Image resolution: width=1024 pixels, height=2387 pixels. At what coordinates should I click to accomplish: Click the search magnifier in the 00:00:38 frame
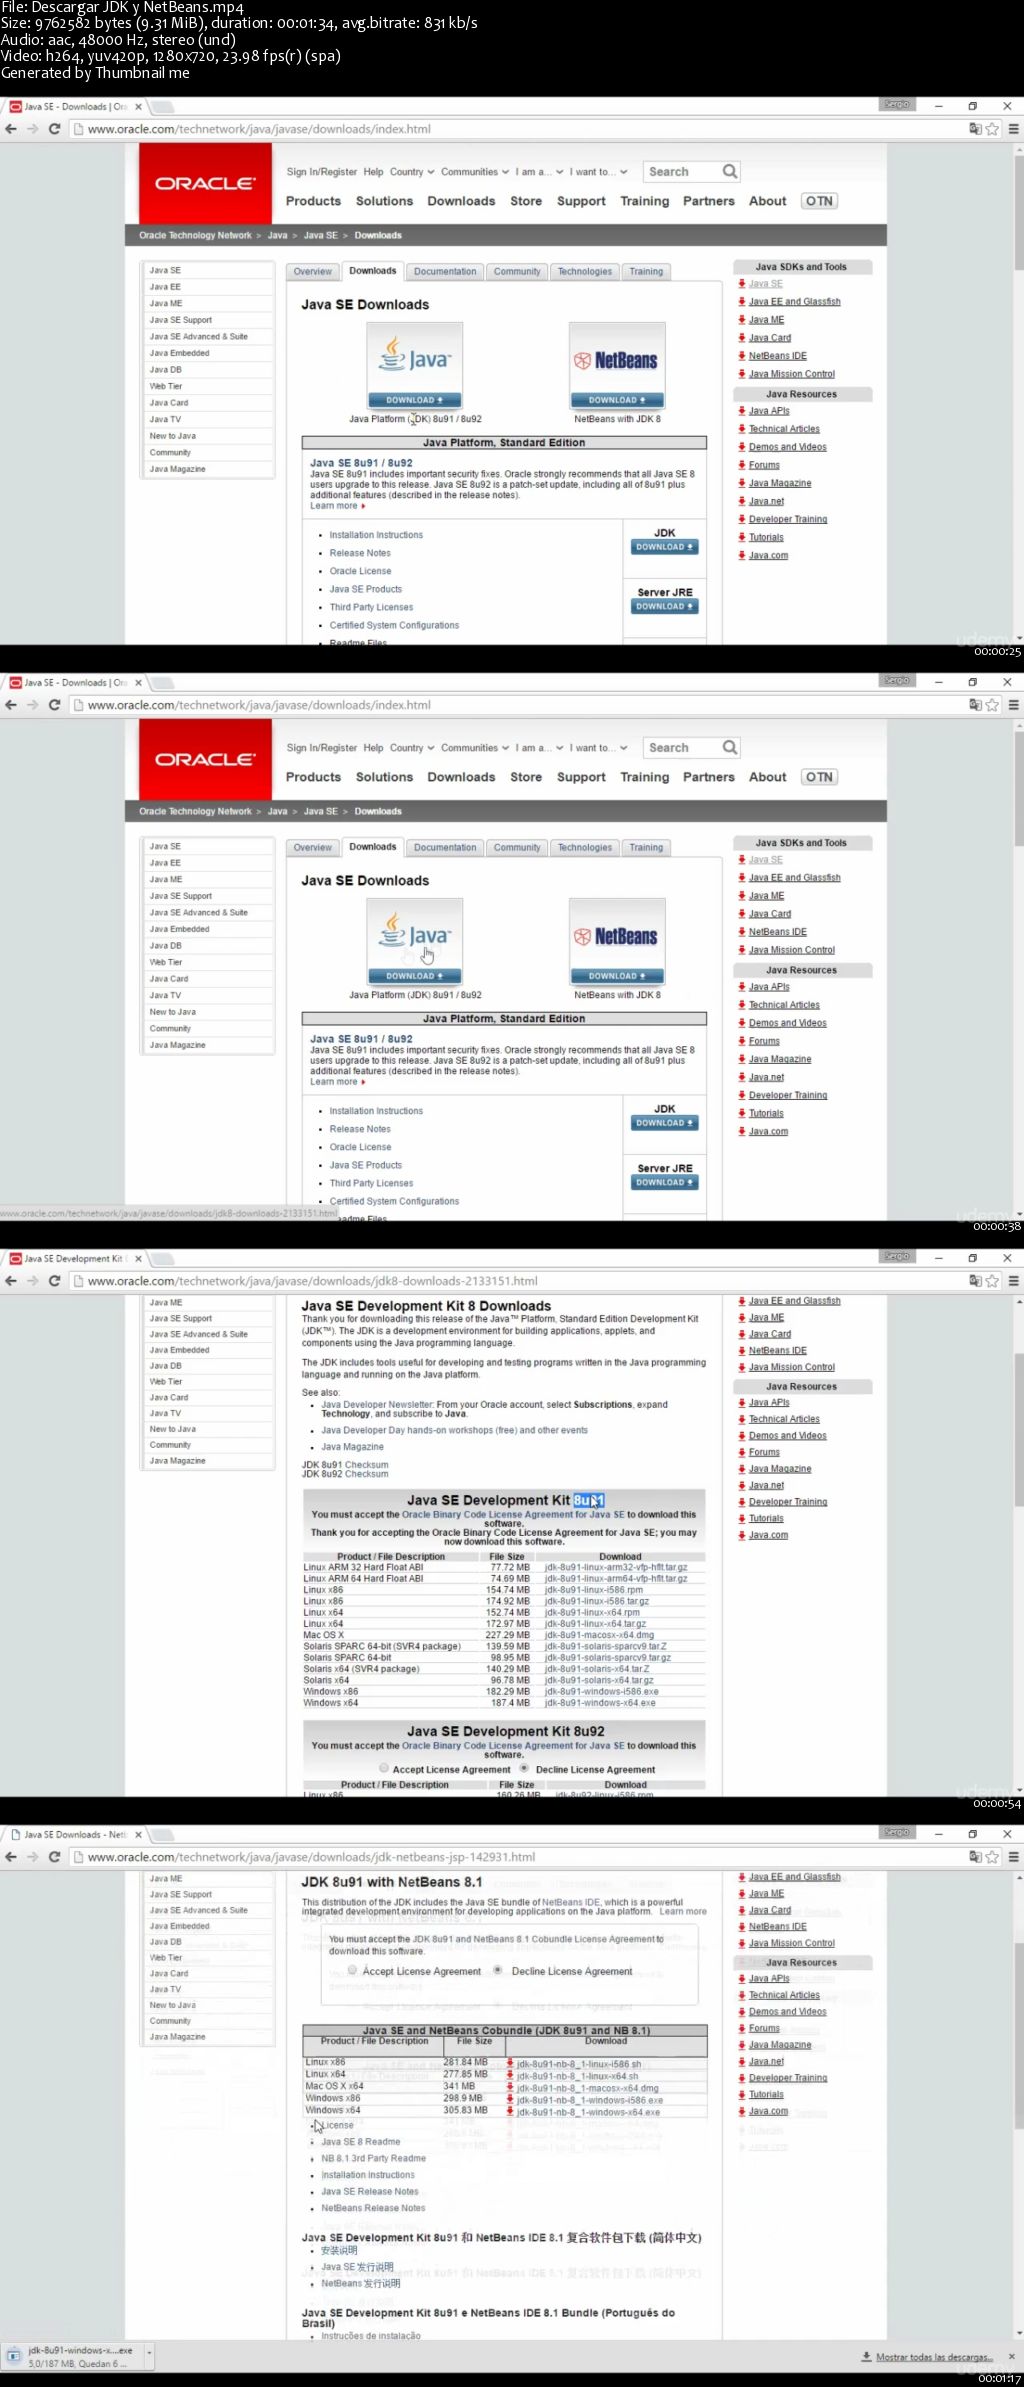730,747
